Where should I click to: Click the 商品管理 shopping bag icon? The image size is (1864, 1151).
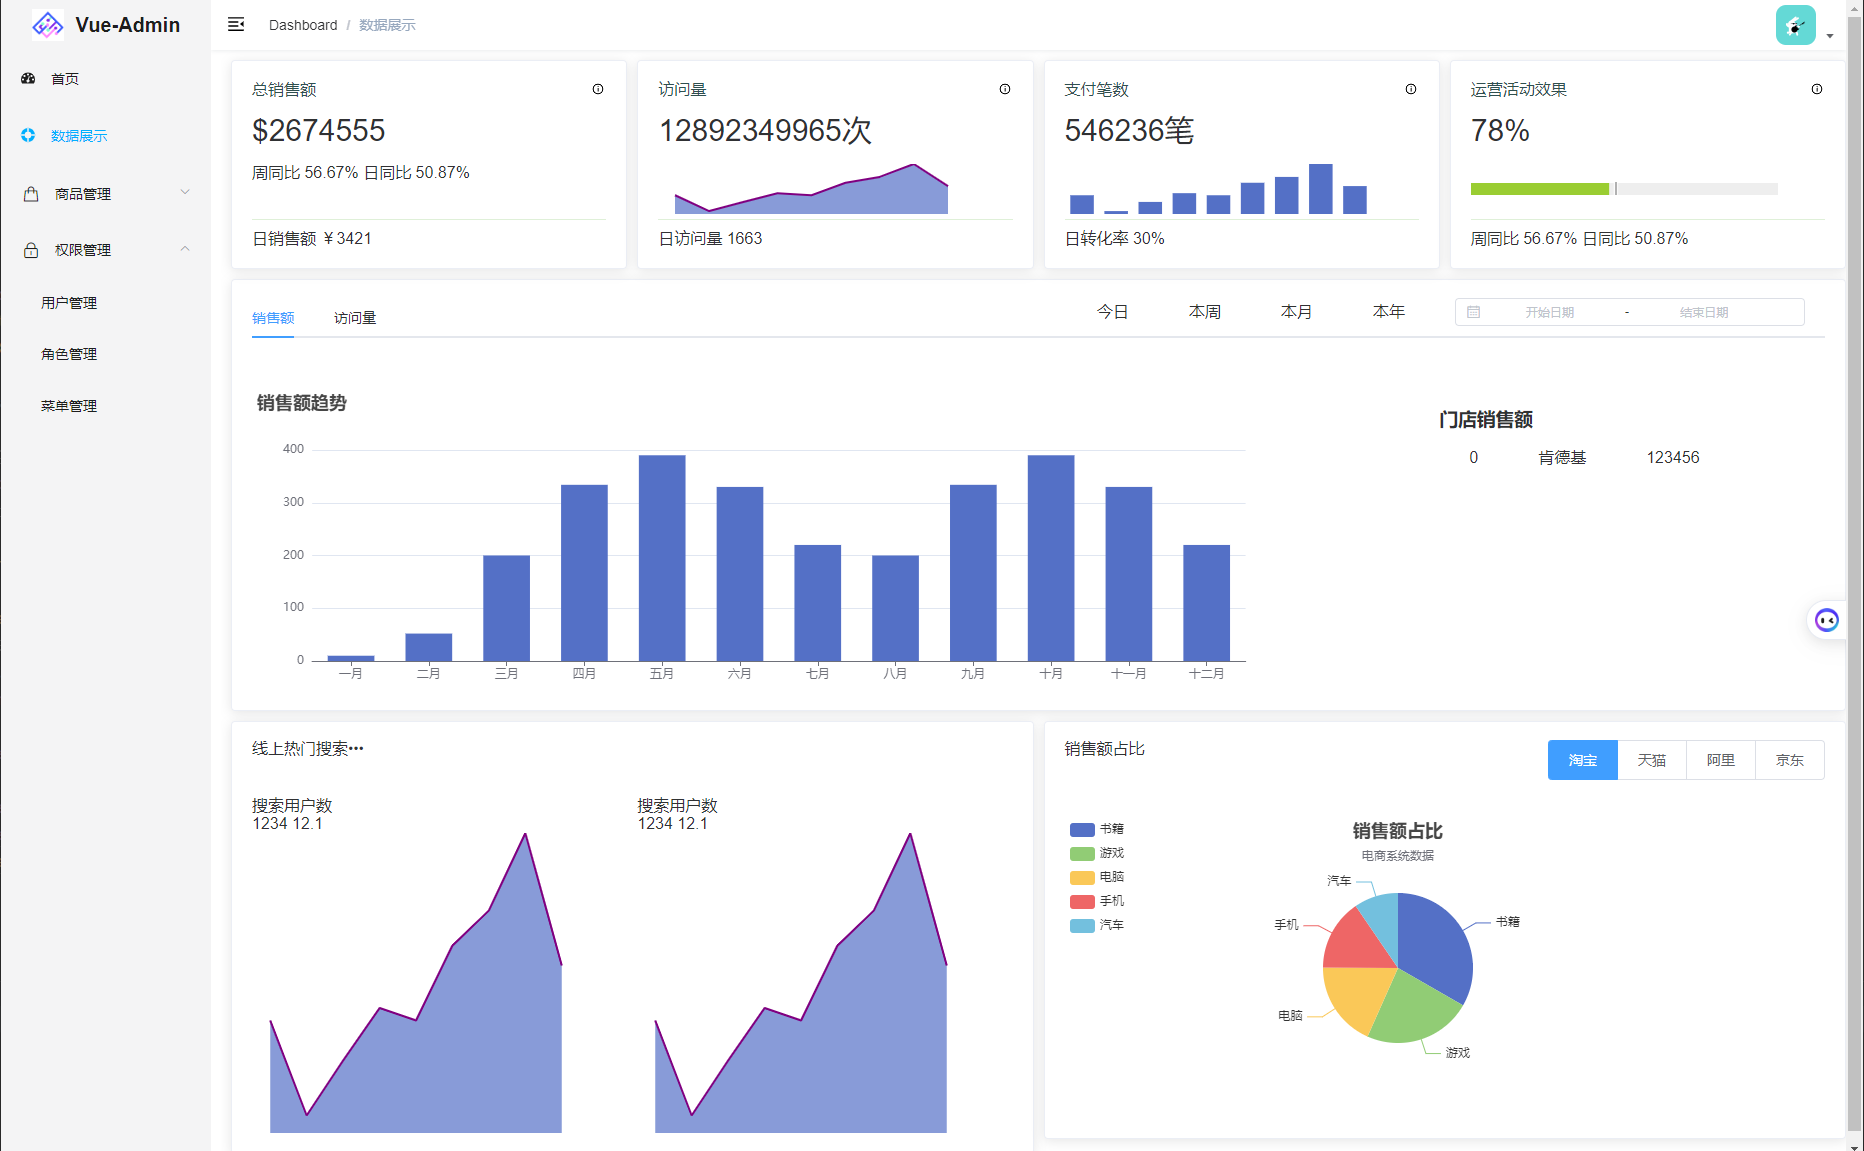point(31,194)
